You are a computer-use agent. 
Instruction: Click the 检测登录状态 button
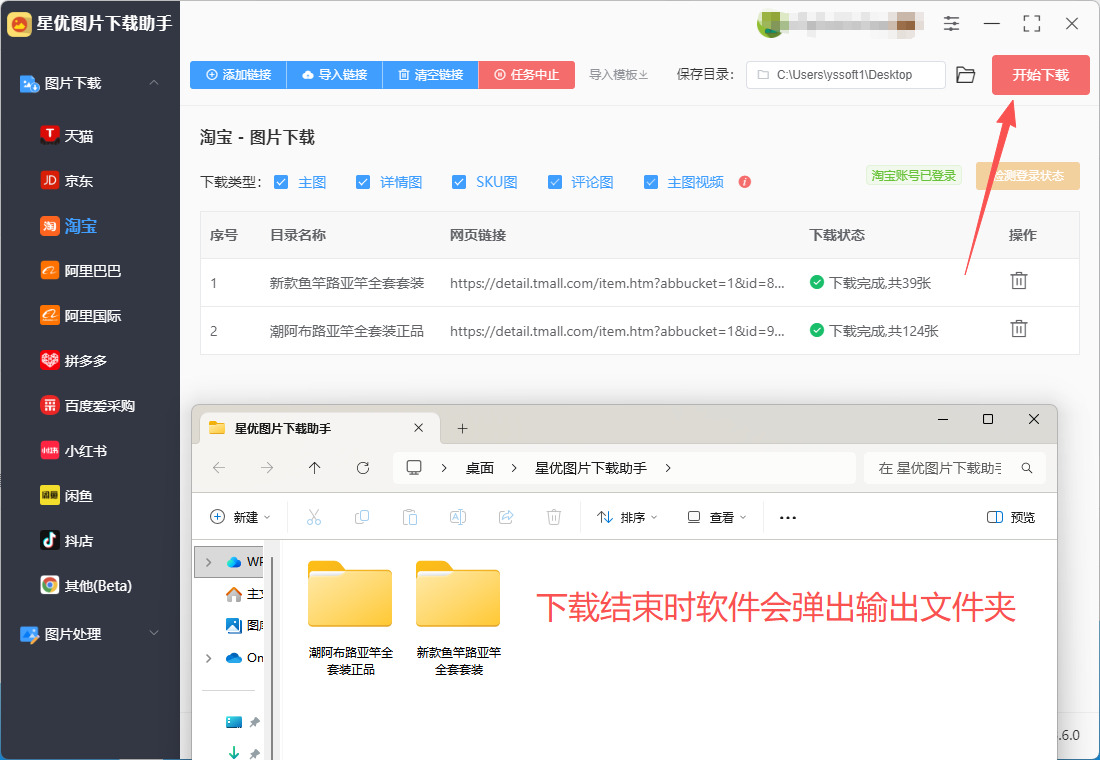point(1028,175)
